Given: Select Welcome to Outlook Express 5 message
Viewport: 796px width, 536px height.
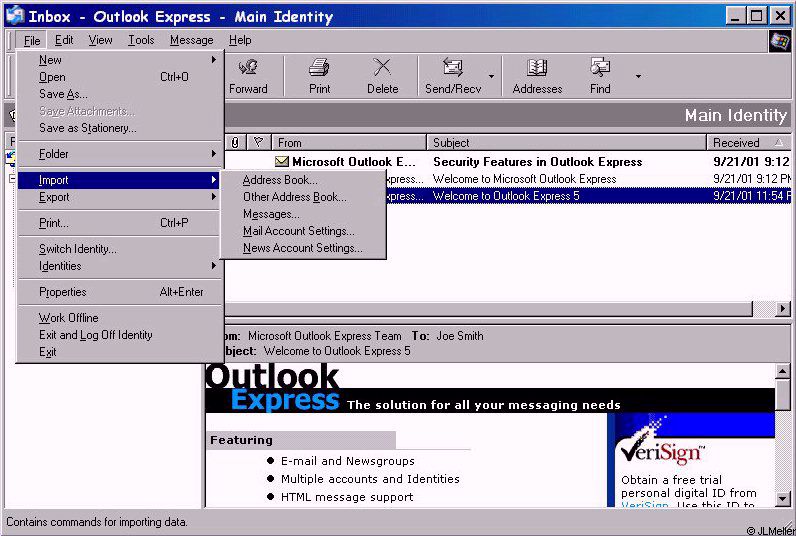Looking at the screenshot, I should coord(588,196).
